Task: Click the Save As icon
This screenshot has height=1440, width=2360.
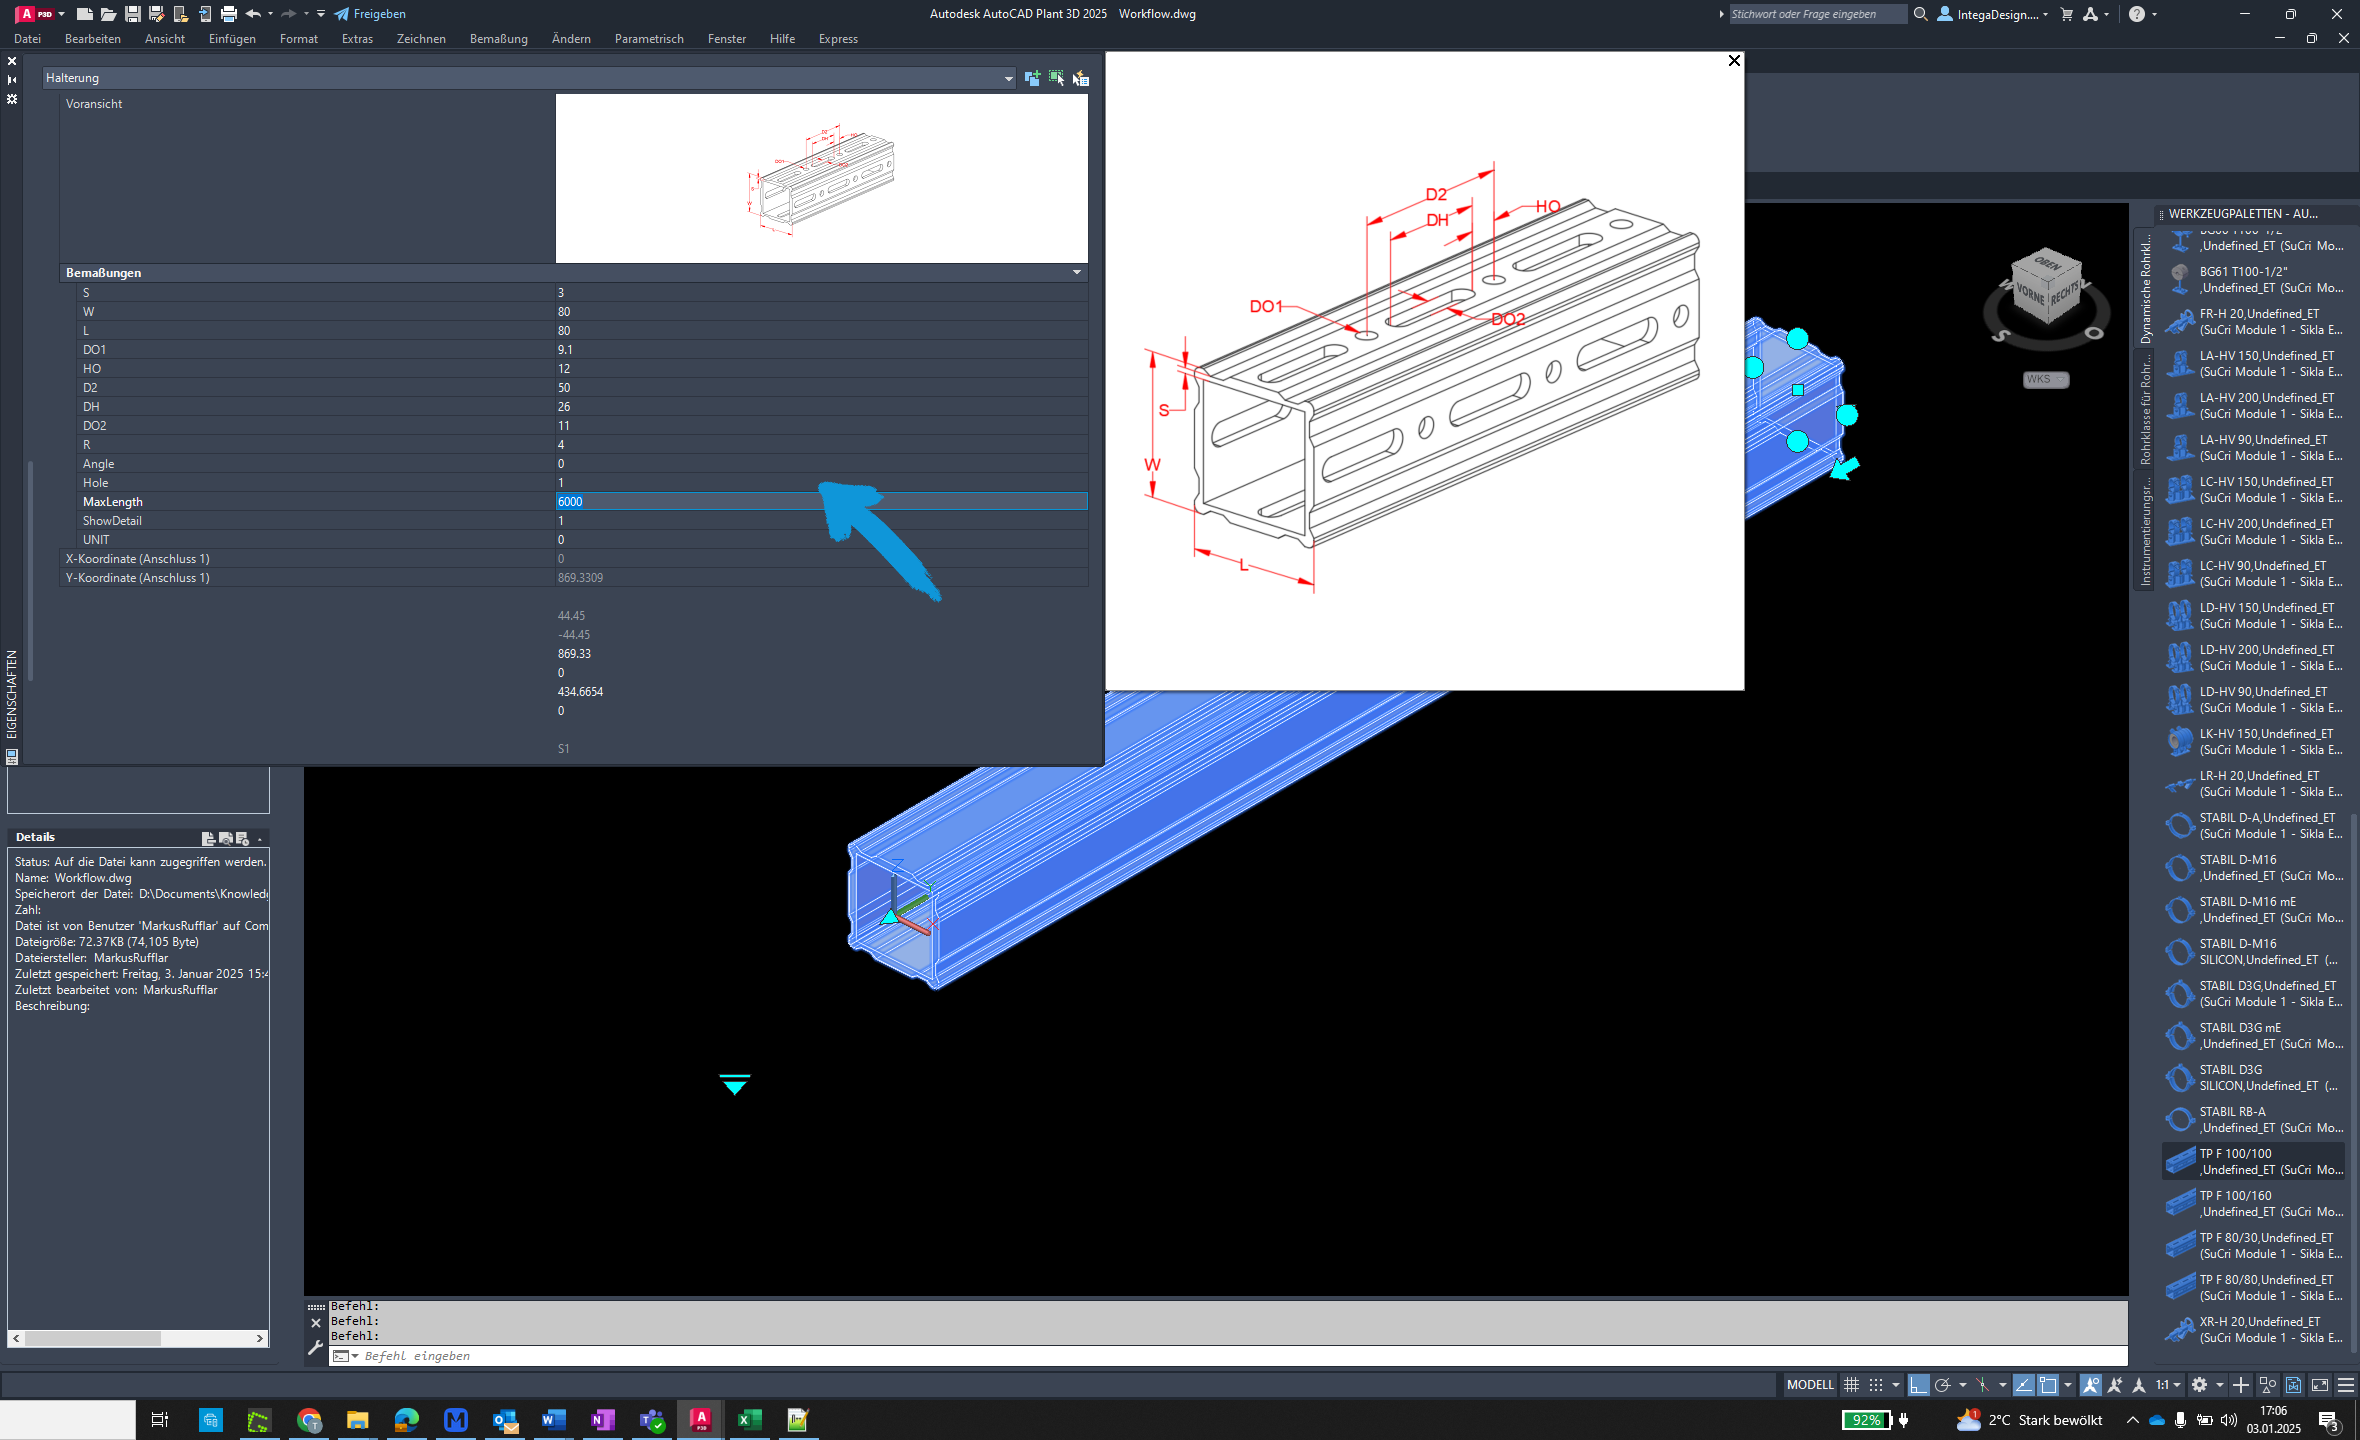Action: pos(156,14)
